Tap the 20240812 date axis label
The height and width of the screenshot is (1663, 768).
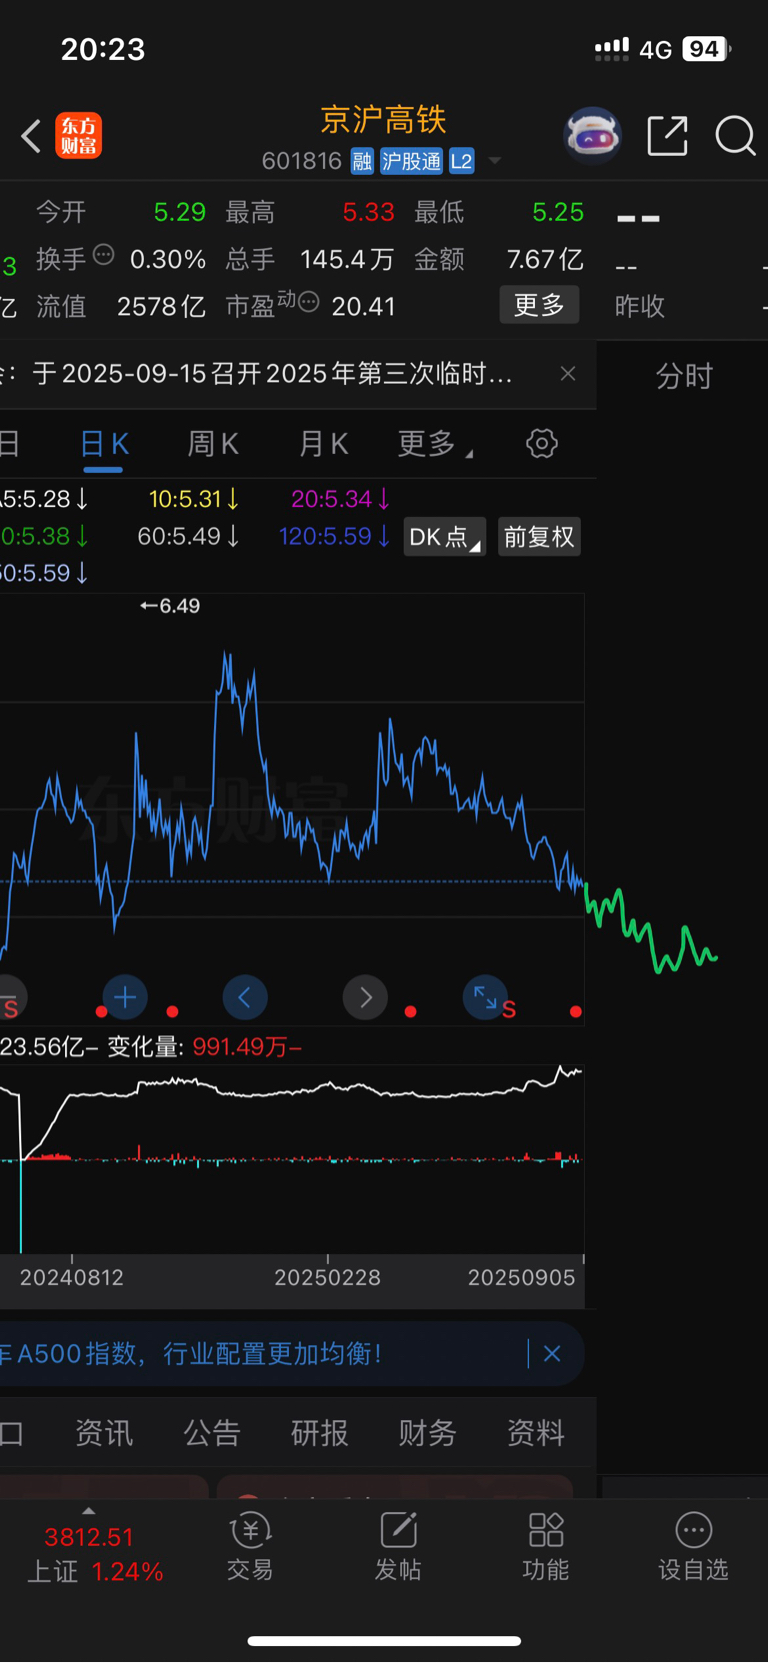(72, 1277)
